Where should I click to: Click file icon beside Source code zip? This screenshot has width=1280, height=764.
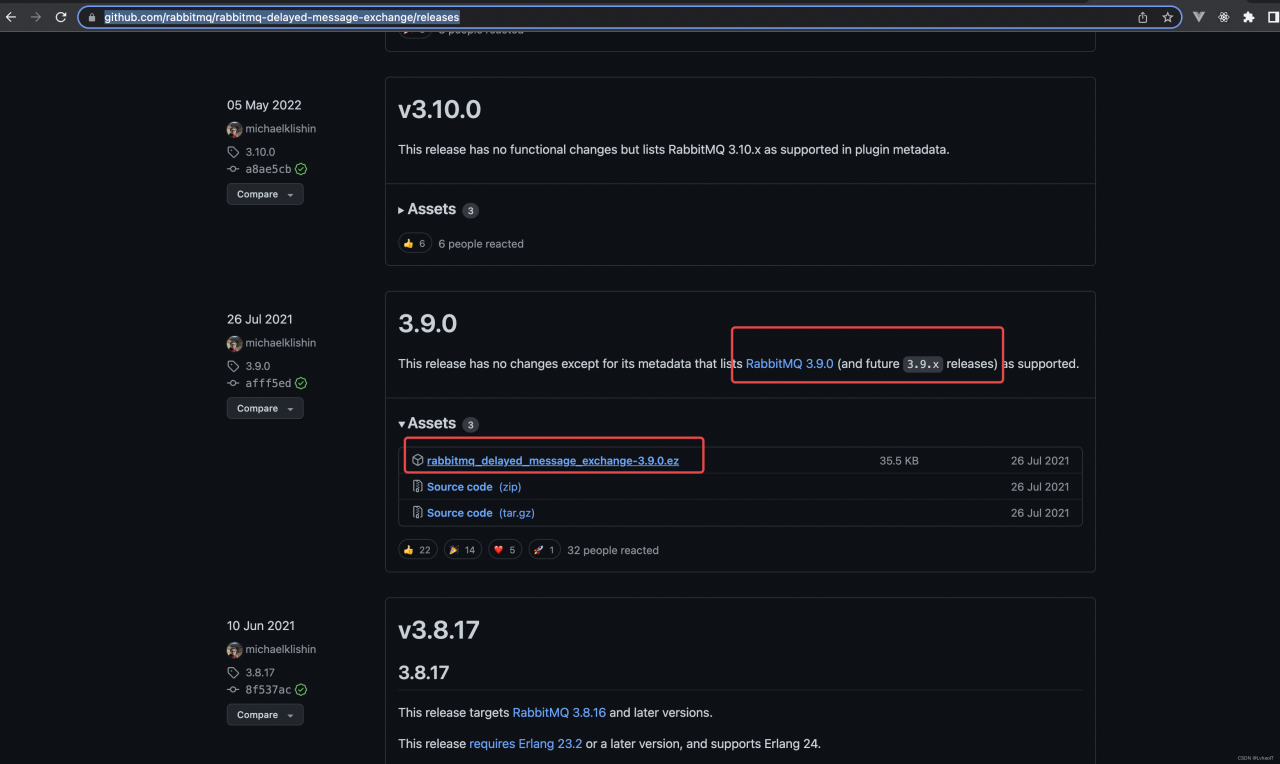[x=418, y=487]
